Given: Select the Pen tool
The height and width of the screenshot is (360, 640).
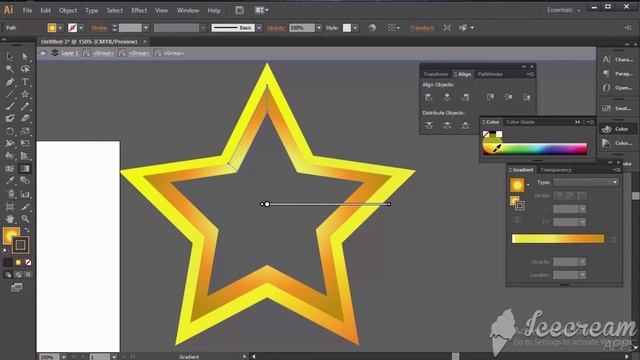Looking at the screenshot, I should point(10,82).
